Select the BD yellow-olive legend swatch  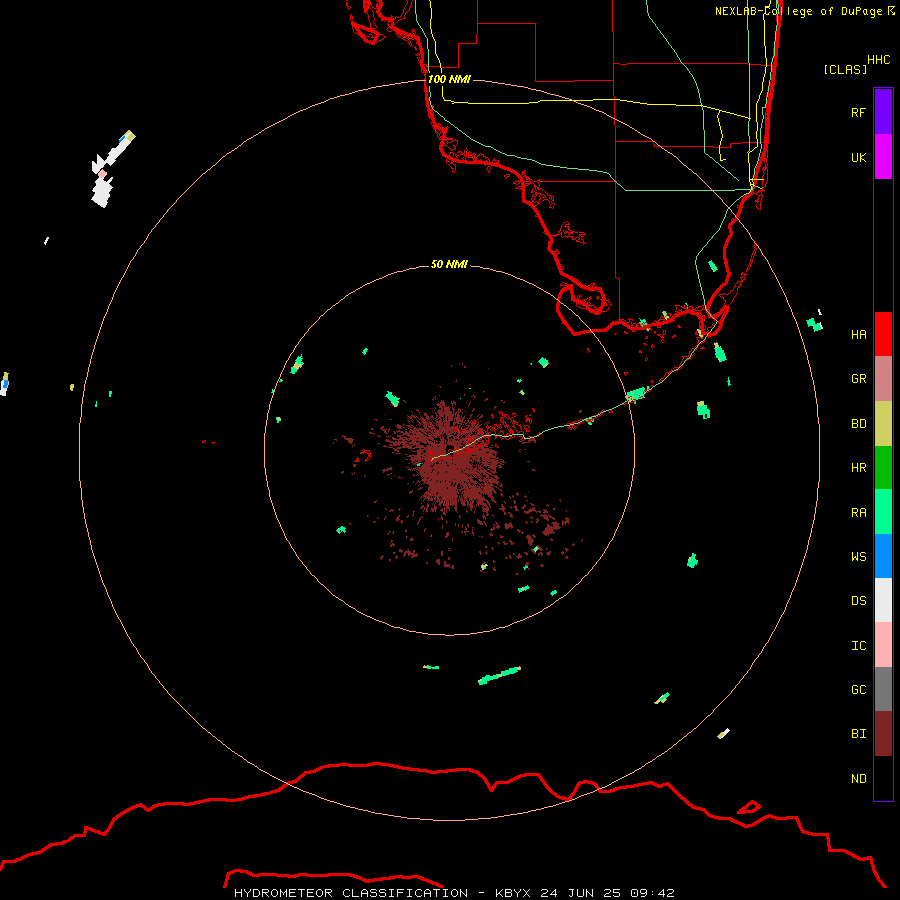point(883,424)
